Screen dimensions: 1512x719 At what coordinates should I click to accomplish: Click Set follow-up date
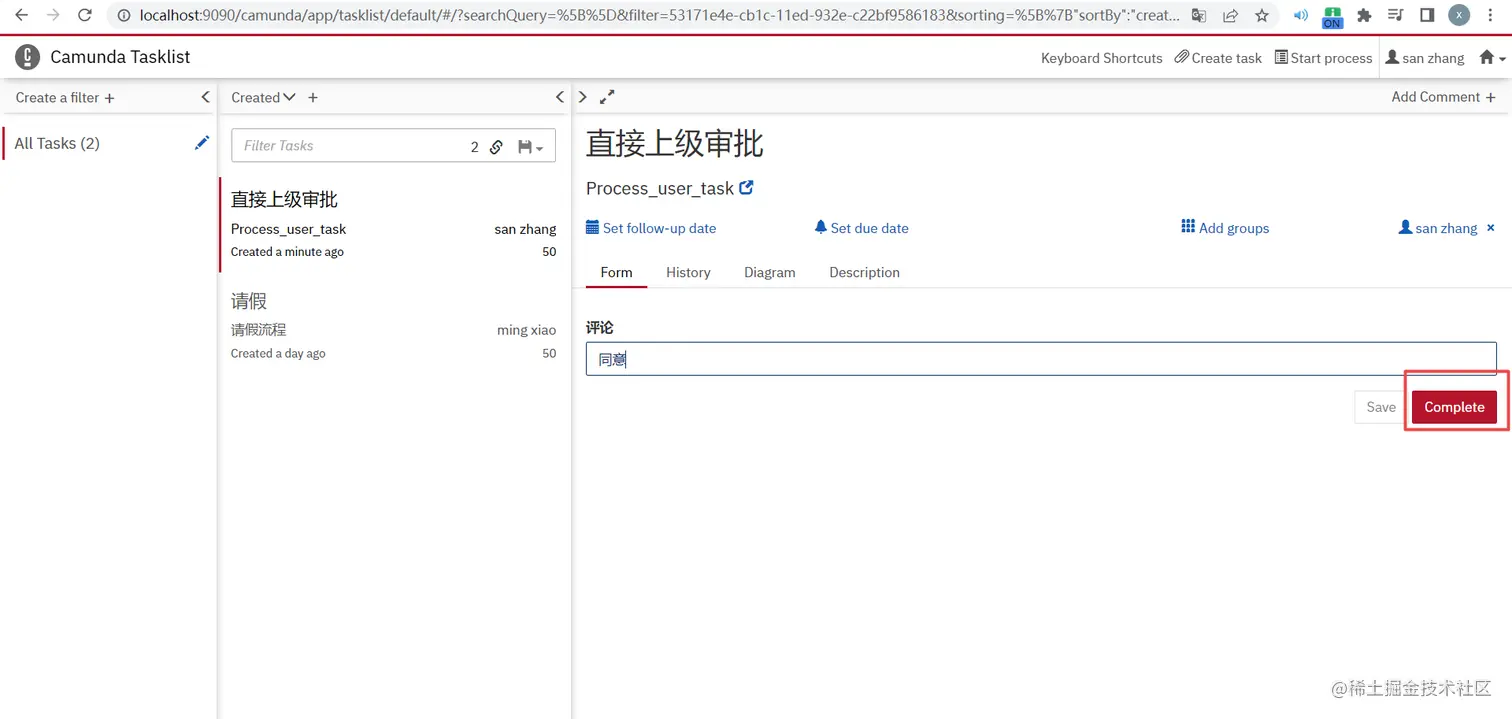click(x=651, y=228)
